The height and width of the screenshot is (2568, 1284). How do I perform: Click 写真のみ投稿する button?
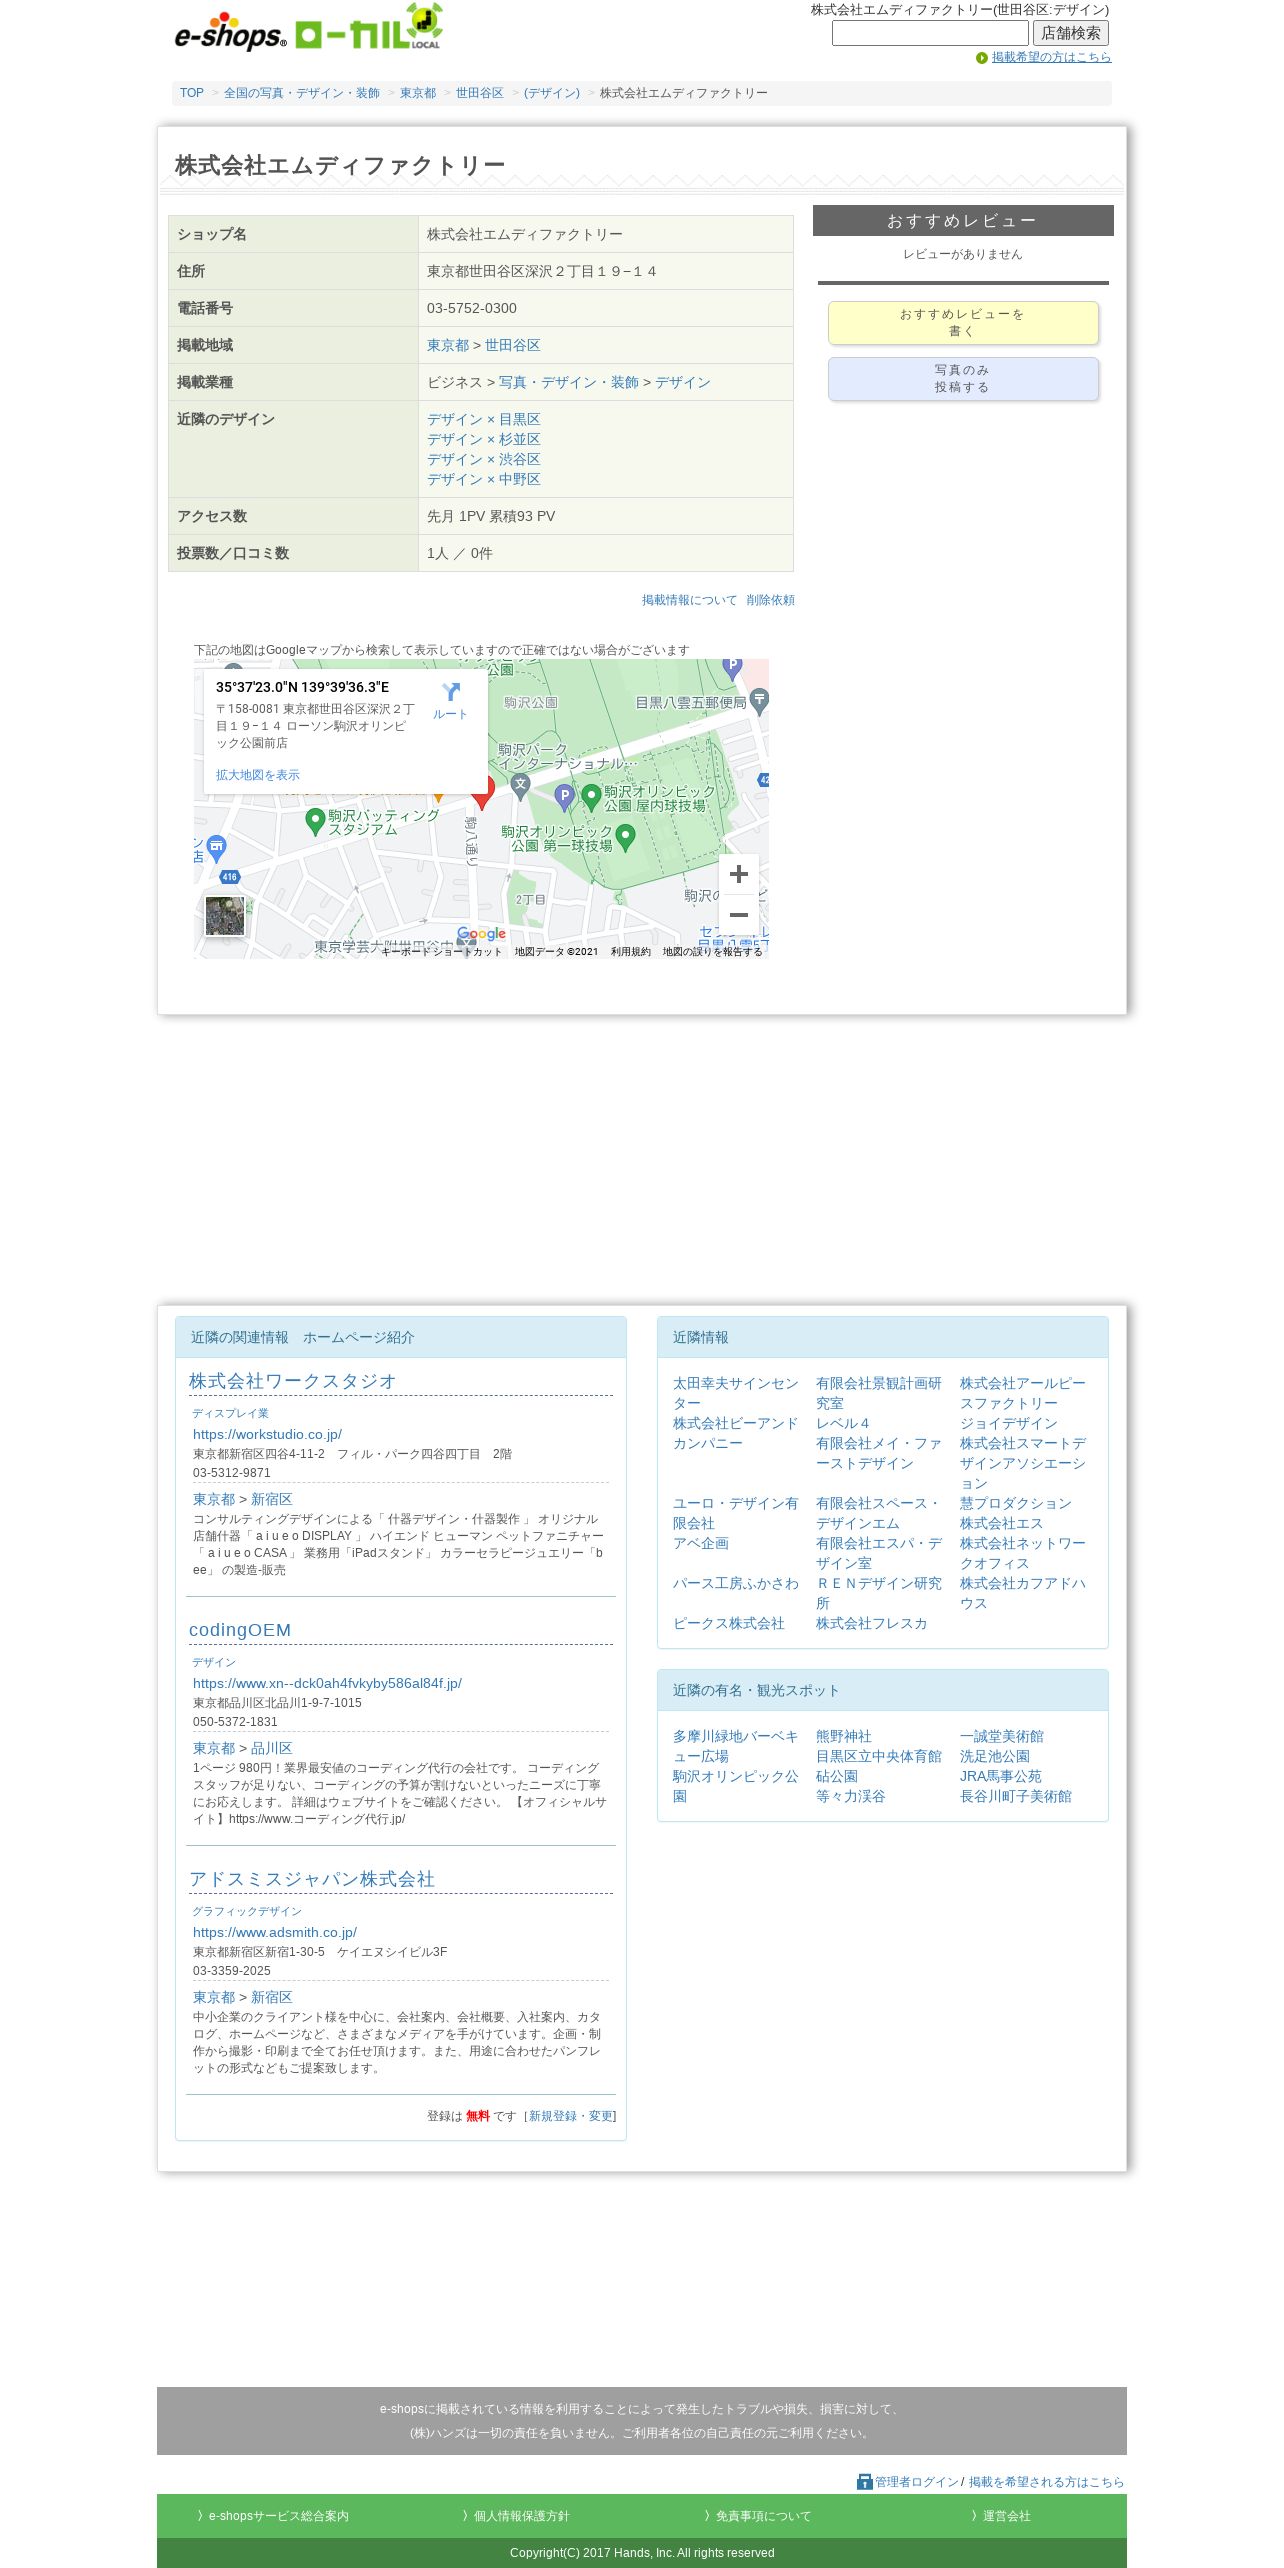coord(963,379)
